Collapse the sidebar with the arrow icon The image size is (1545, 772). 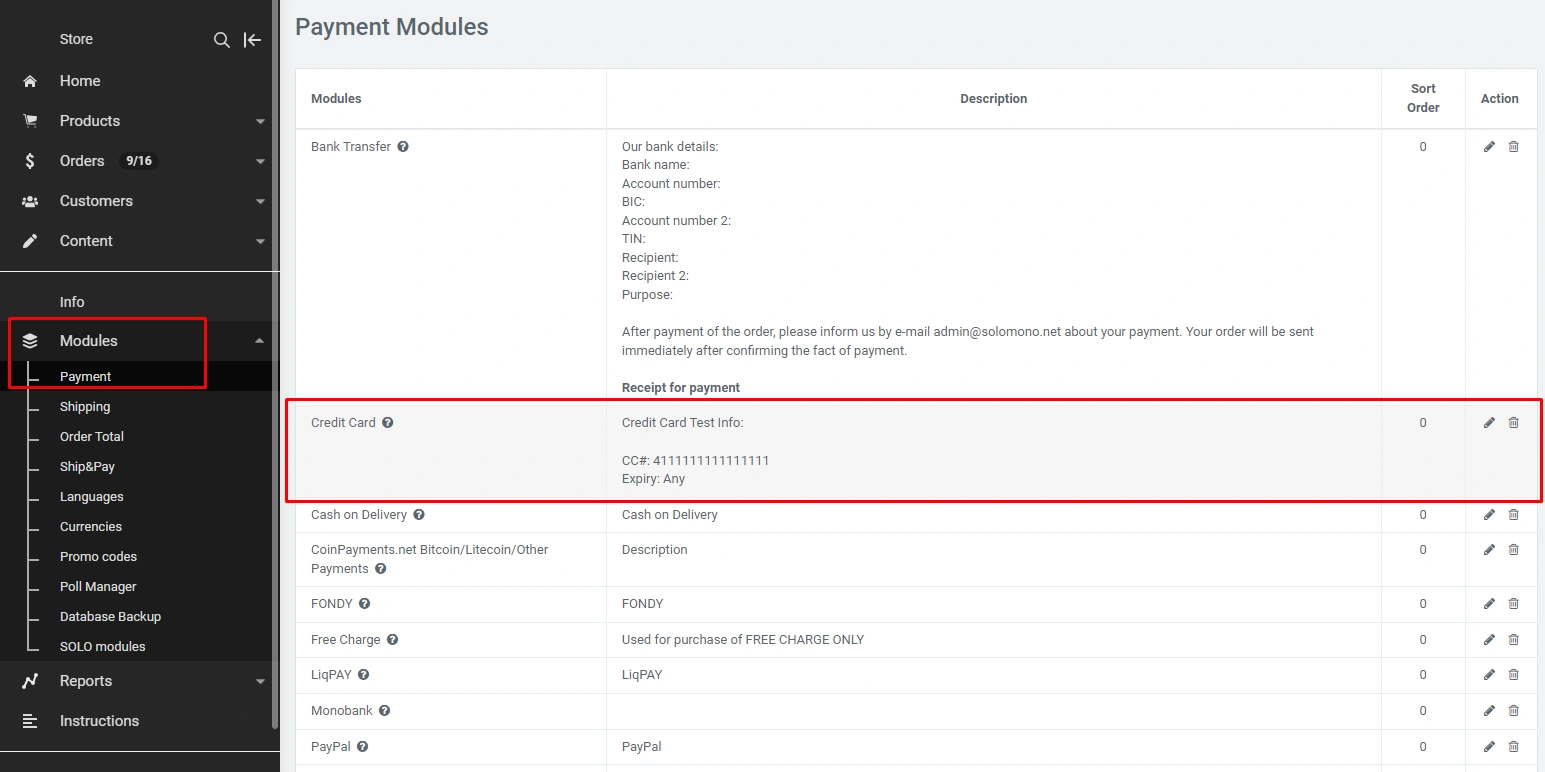click(x=253, y=40)
